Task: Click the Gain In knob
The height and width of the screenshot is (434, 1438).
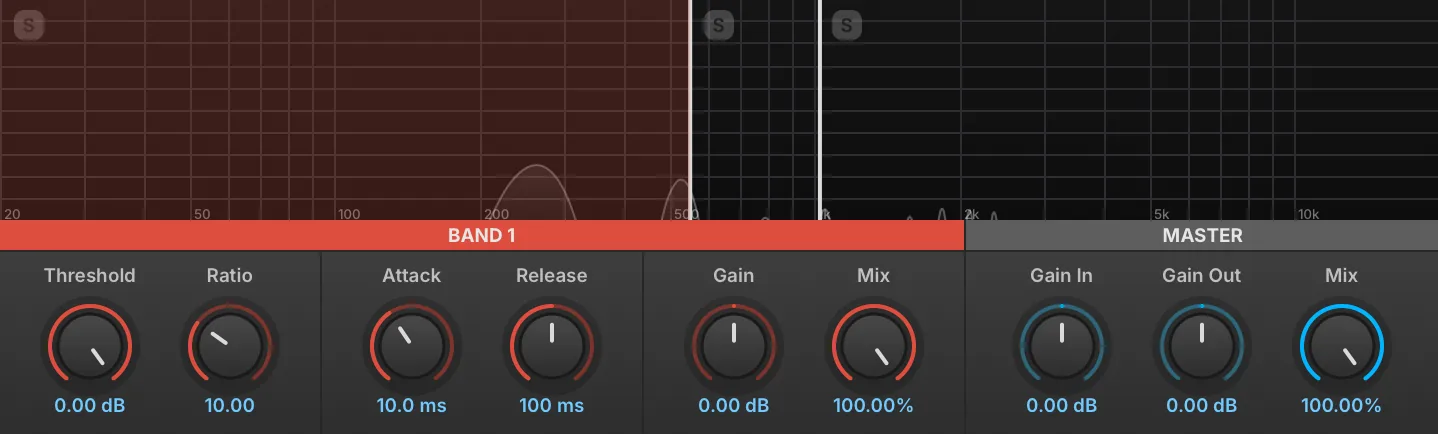Action: coord(1061,345)
